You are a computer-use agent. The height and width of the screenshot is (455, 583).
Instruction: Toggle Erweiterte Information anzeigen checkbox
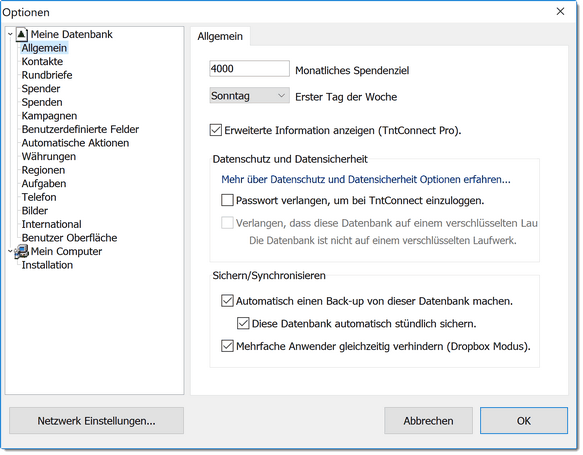tap(216, 130)
